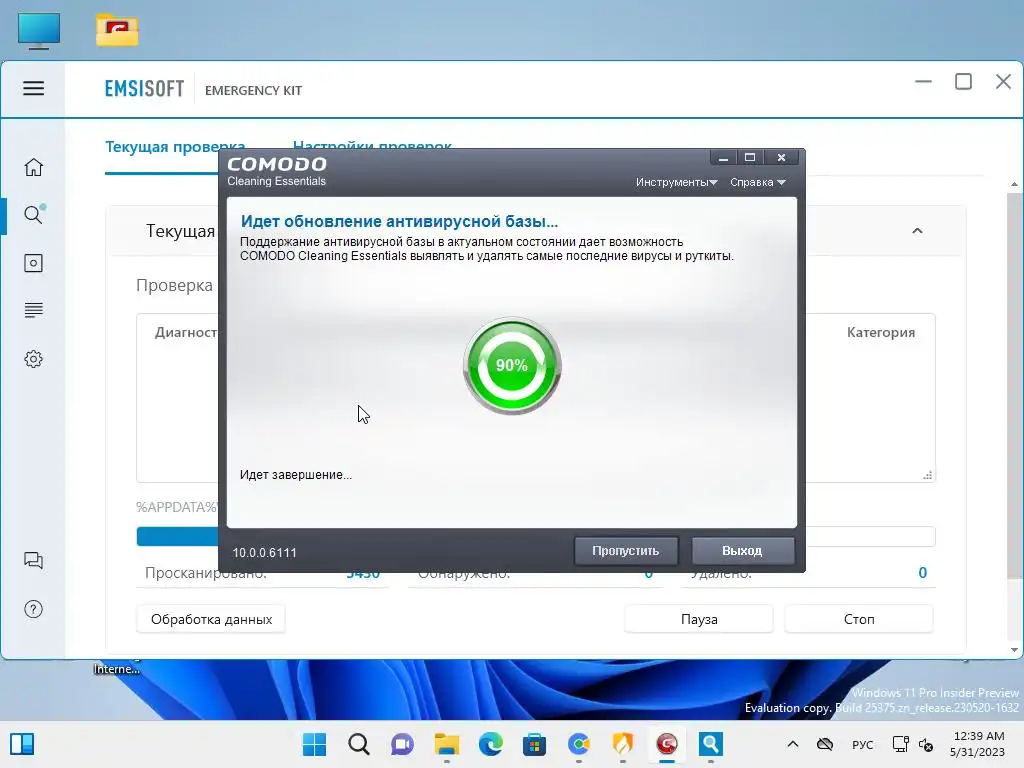Launch Microsoft Edge from the taskbar
Screen dimensions: 1024x768
click(x=490, y=744)
